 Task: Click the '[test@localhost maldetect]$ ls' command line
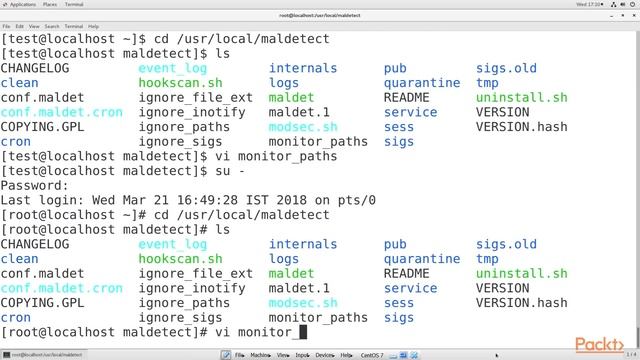115,54
